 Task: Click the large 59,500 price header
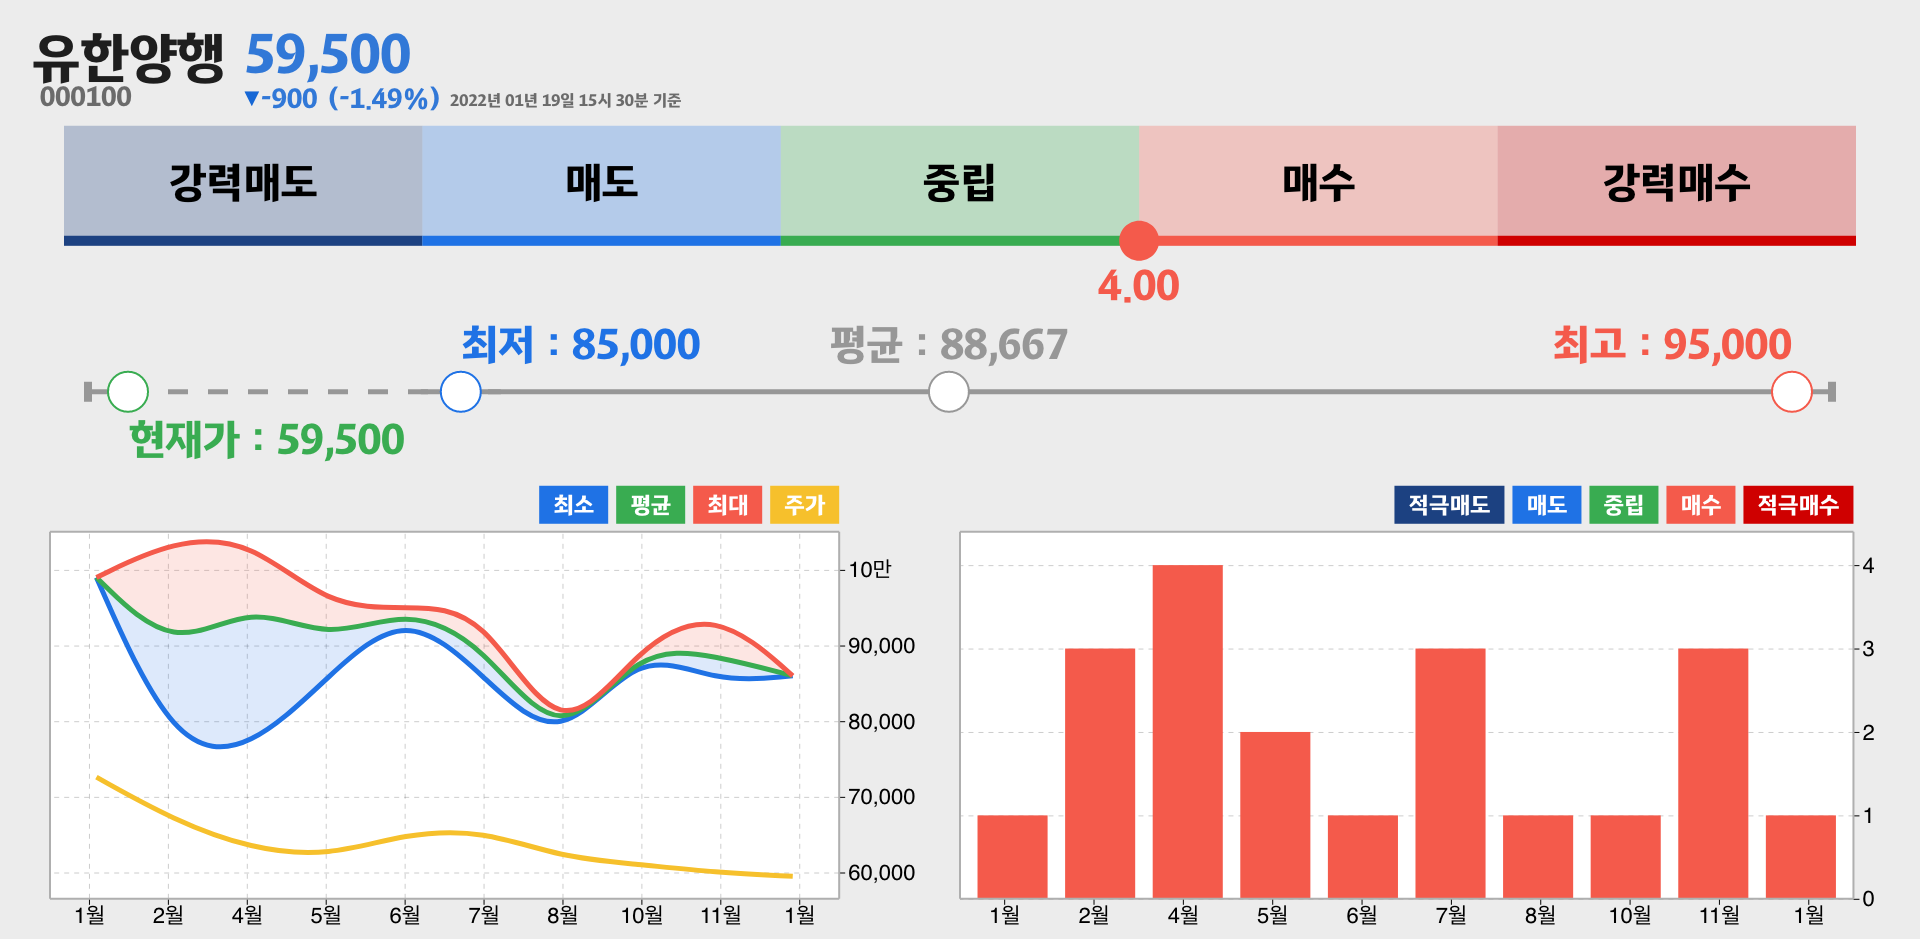tap(328, 54)
